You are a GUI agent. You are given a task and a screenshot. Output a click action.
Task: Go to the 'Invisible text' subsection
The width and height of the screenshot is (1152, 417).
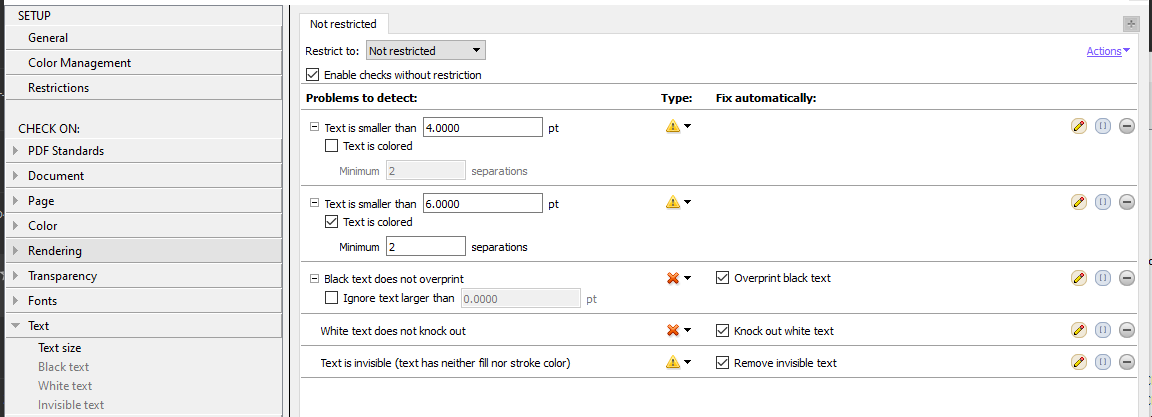(x=71, y=405)
